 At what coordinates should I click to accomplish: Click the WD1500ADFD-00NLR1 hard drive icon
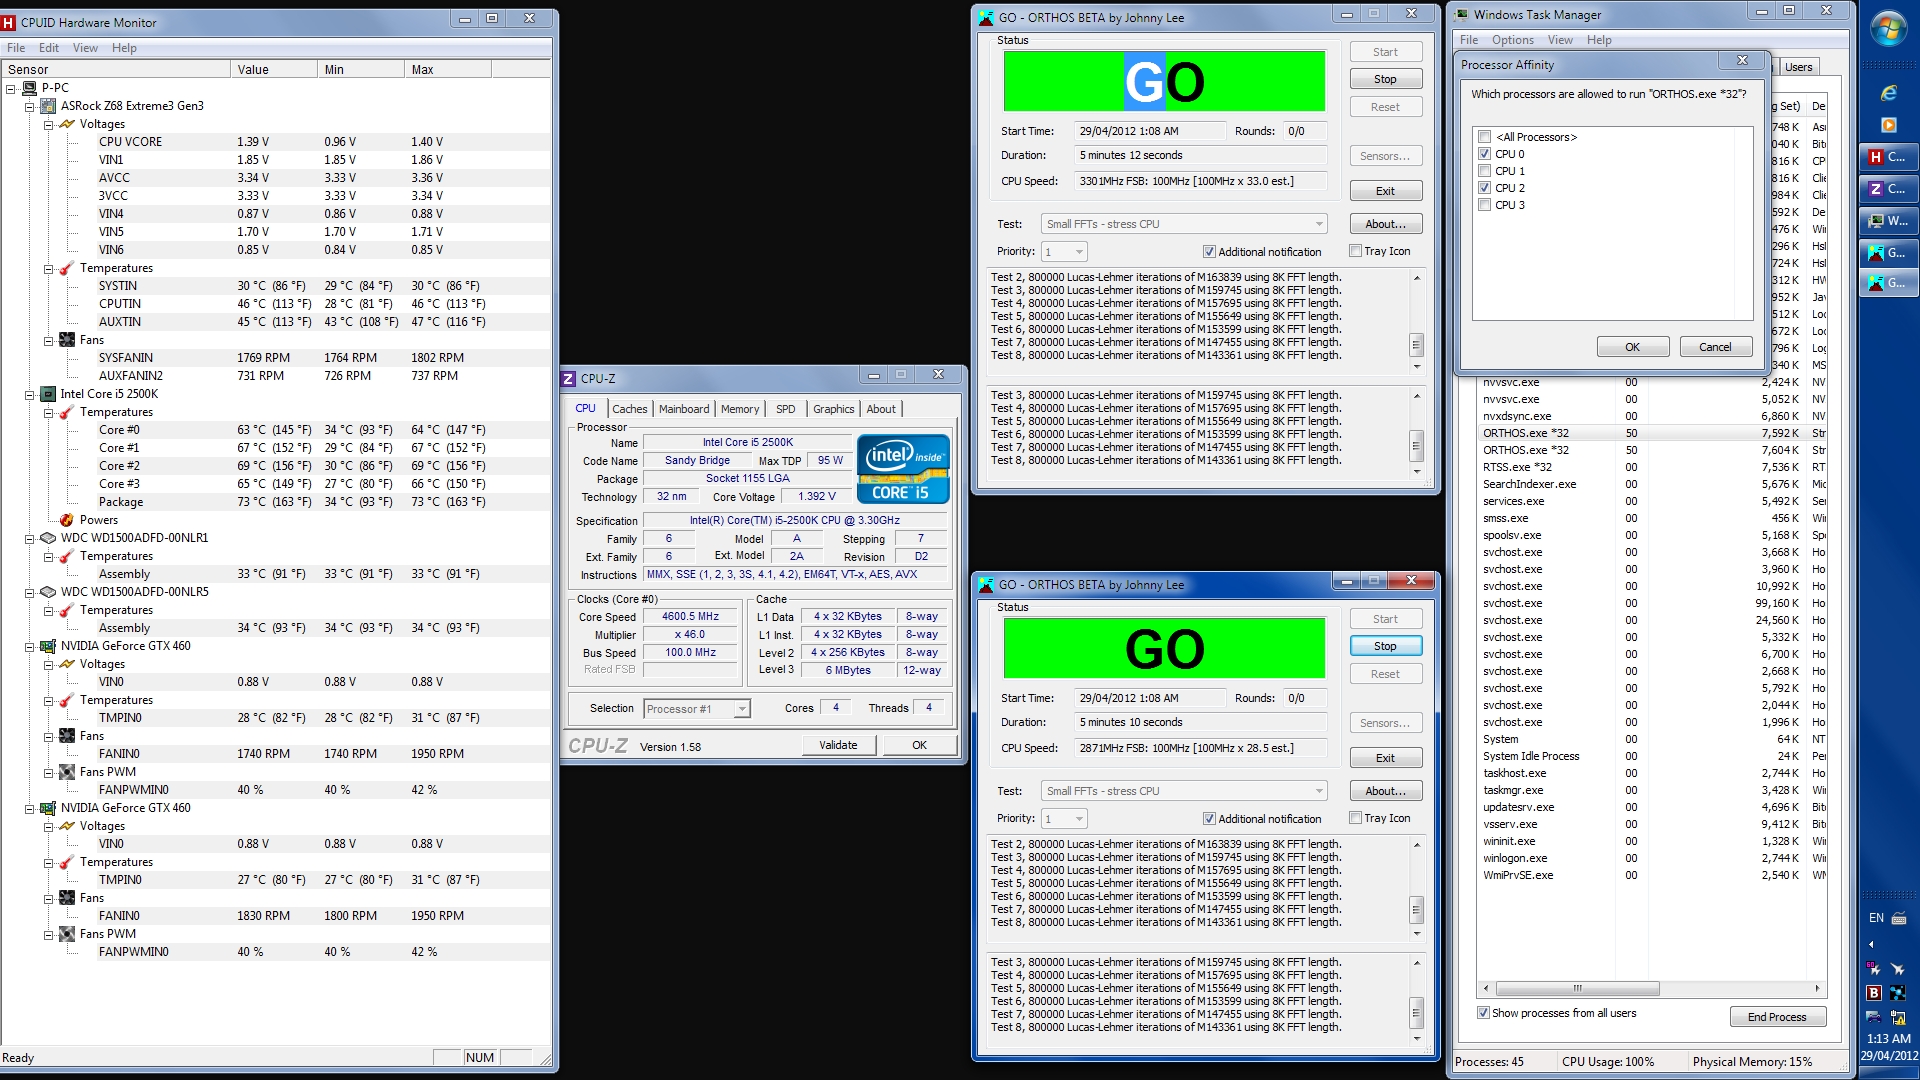coord(48,538)
